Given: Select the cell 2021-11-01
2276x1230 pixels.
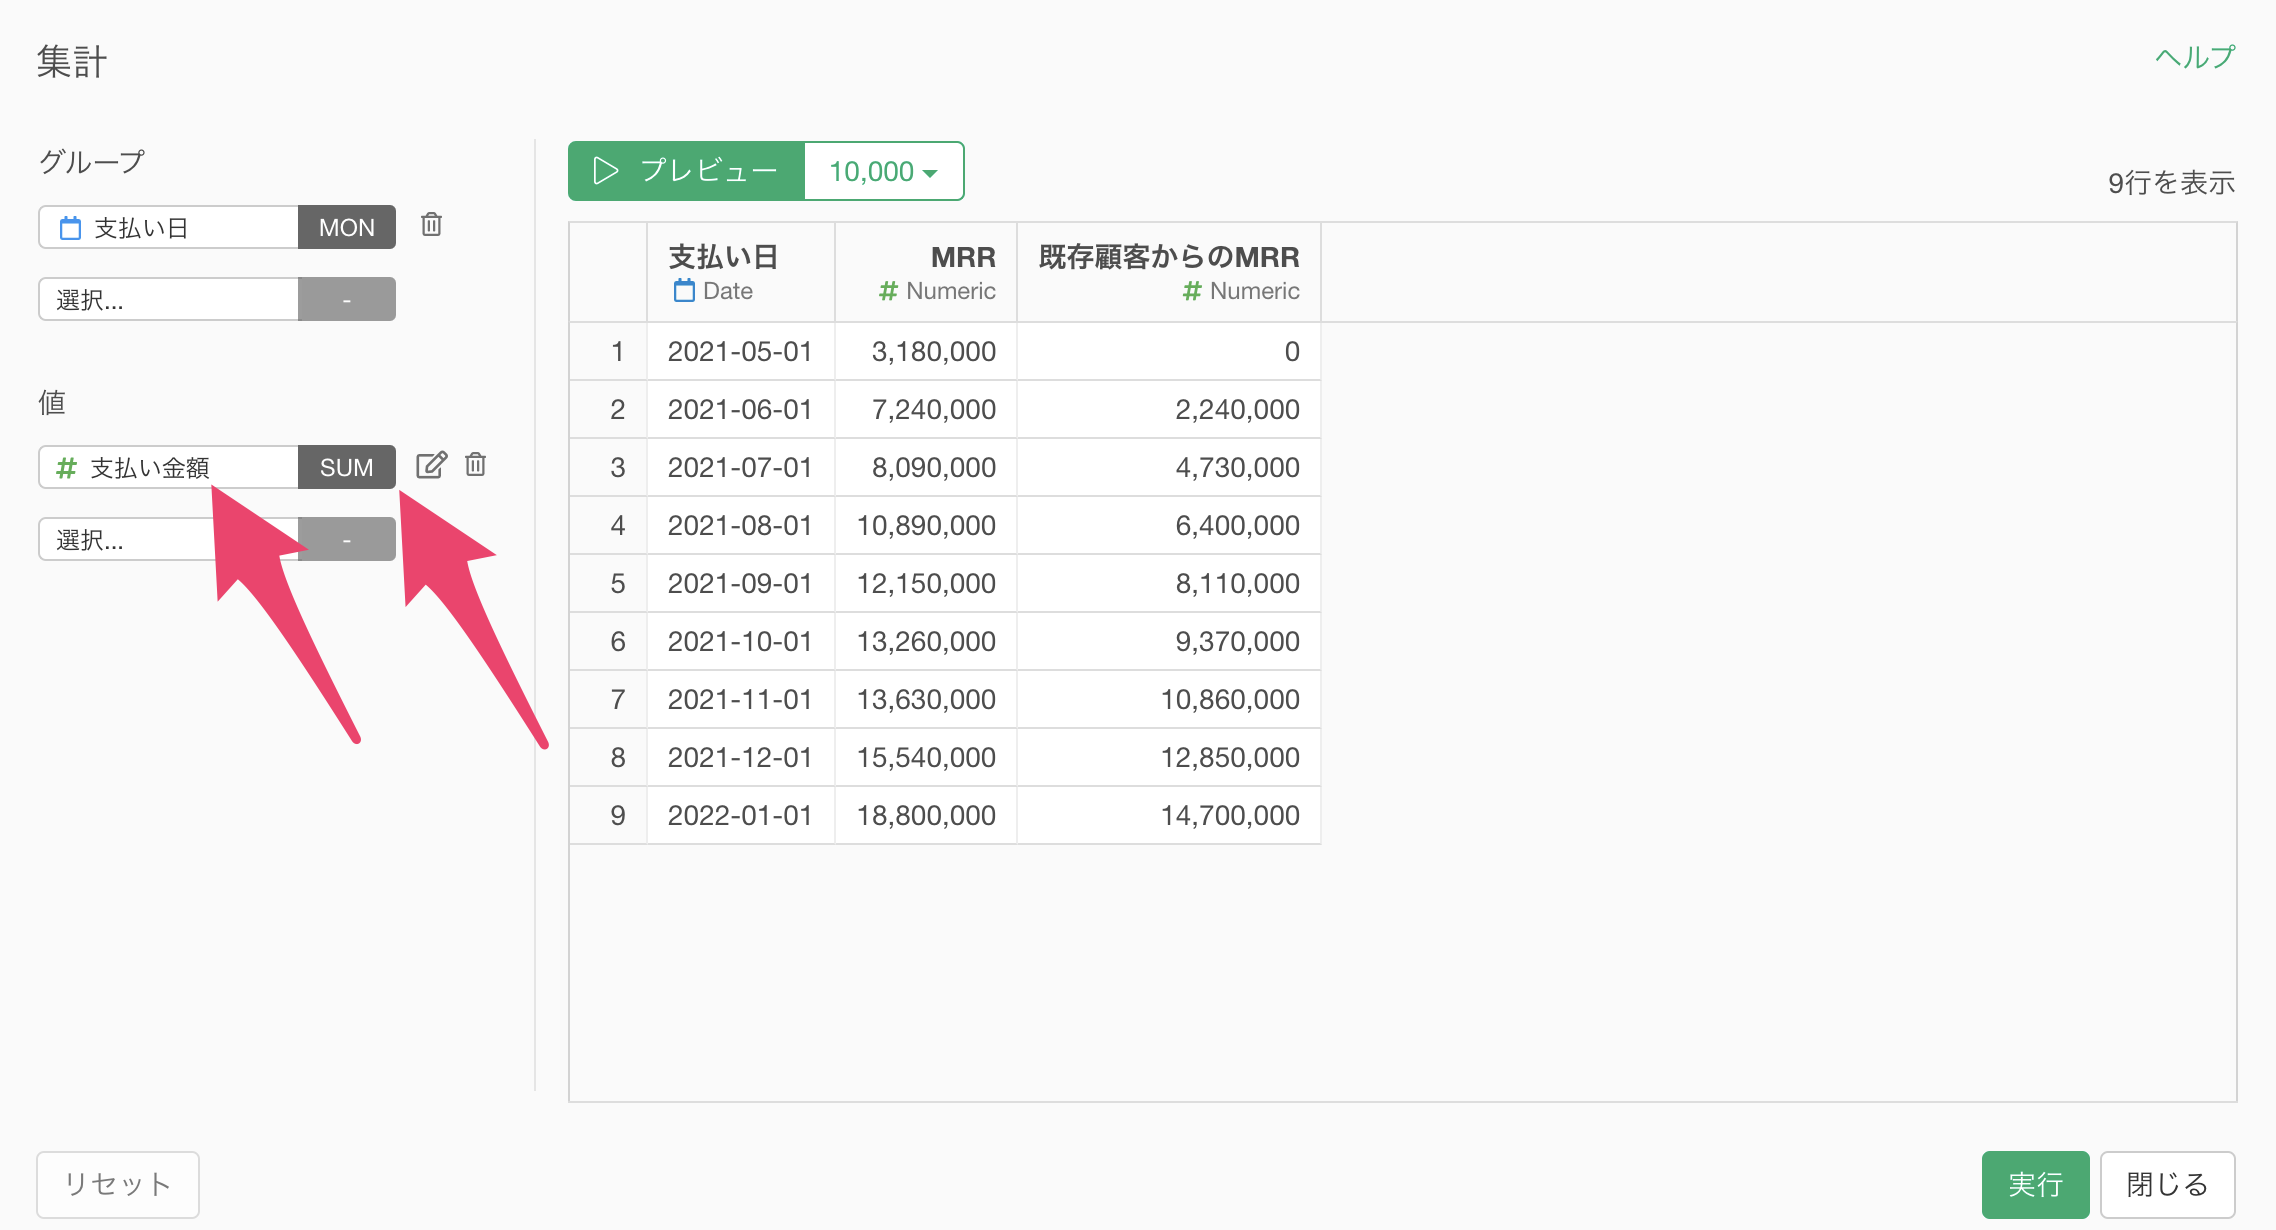Looking at the screenshot, I should click(740, 699).
